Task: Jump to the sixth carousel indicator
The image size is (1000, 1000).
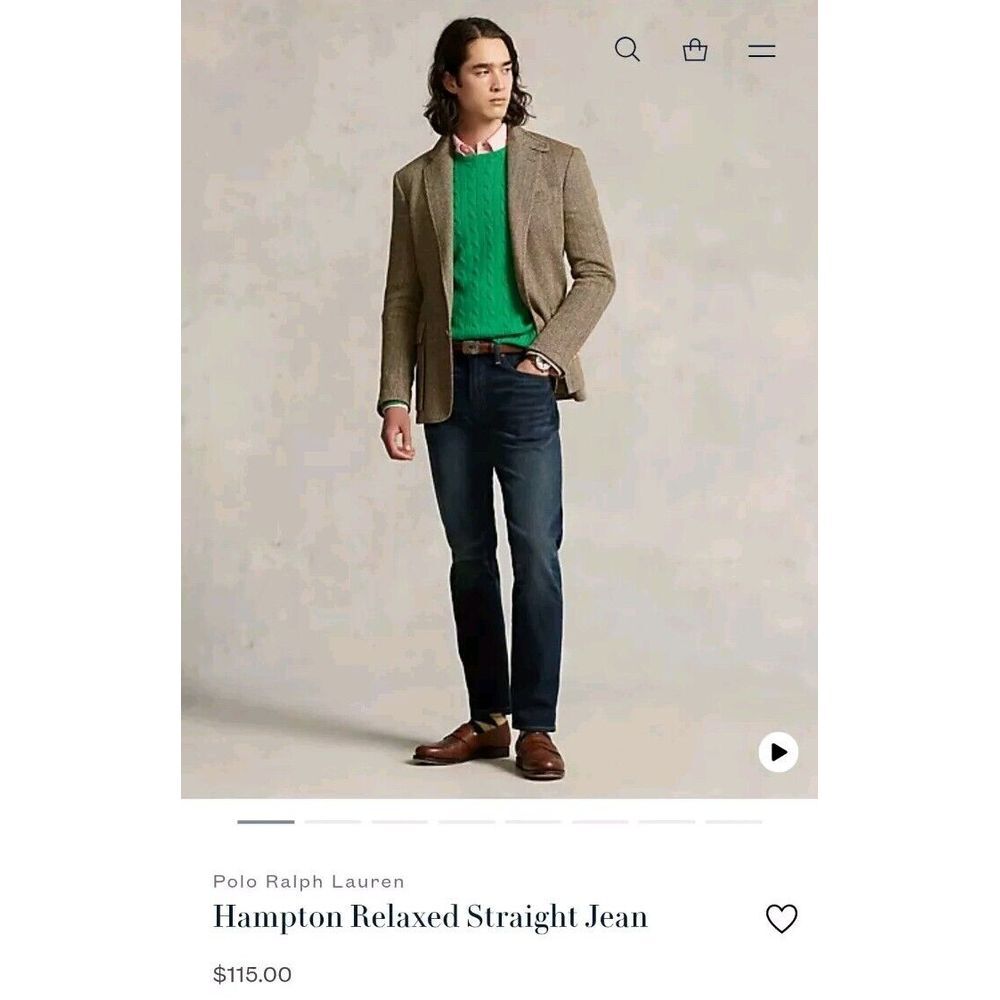Action: [600, 821]
